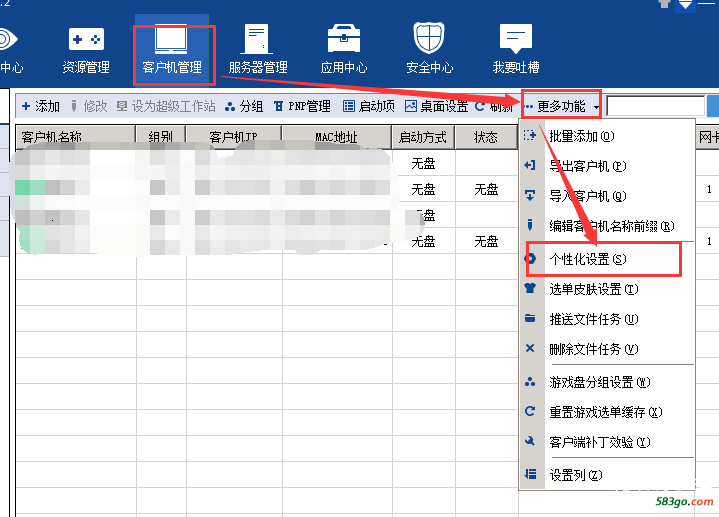Viewport: 719px width, 517px height.
Task: Open 客户机管理 monitor icon
Action: click(171, 39)
